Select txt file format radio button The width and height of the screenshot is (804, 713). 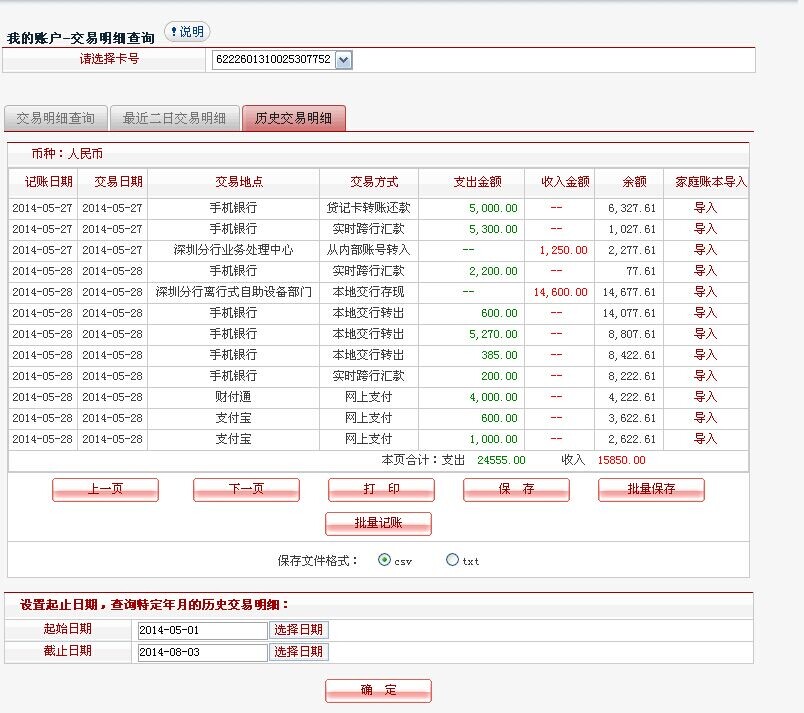pos(452,560)
